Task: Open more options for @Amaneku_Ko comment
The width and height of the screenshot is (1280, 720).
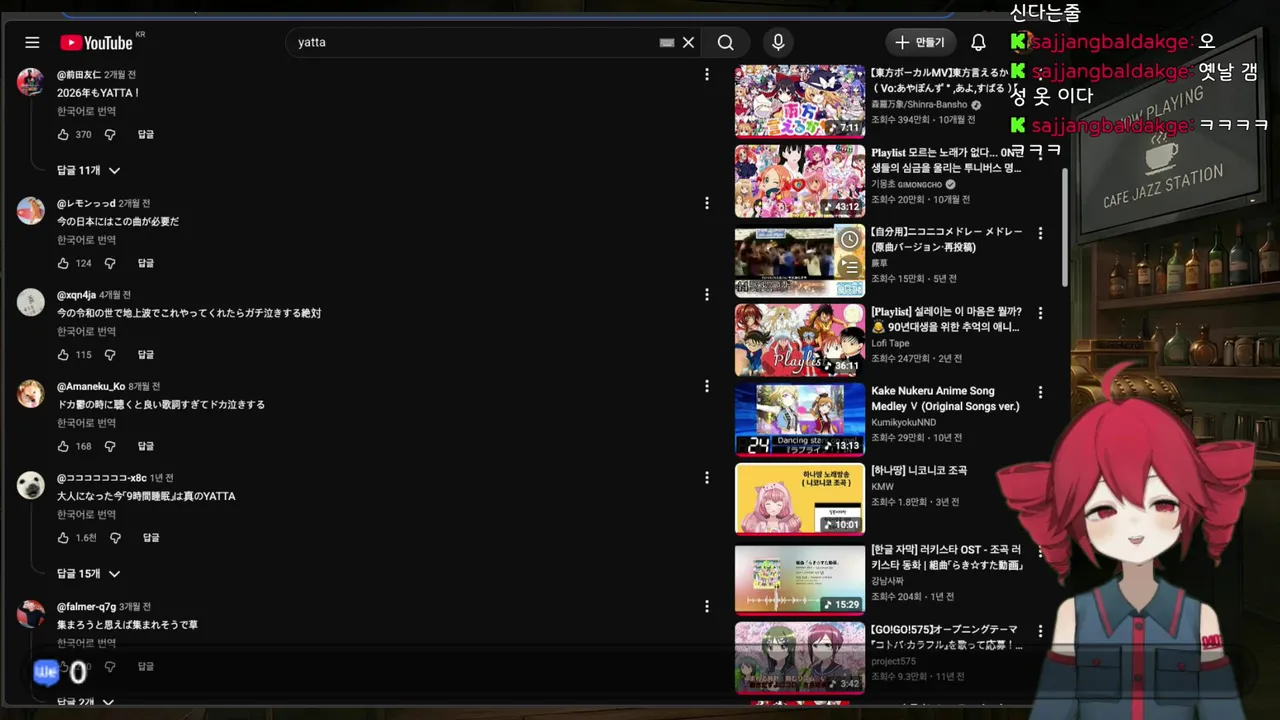Action: click(x=707, y=386)
